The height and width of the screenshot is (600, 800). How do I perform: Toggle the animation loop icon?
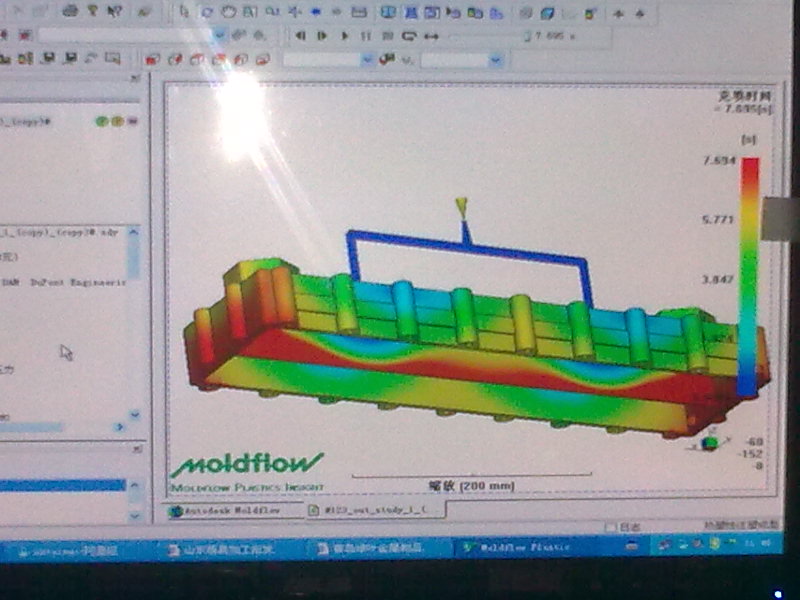409,36
